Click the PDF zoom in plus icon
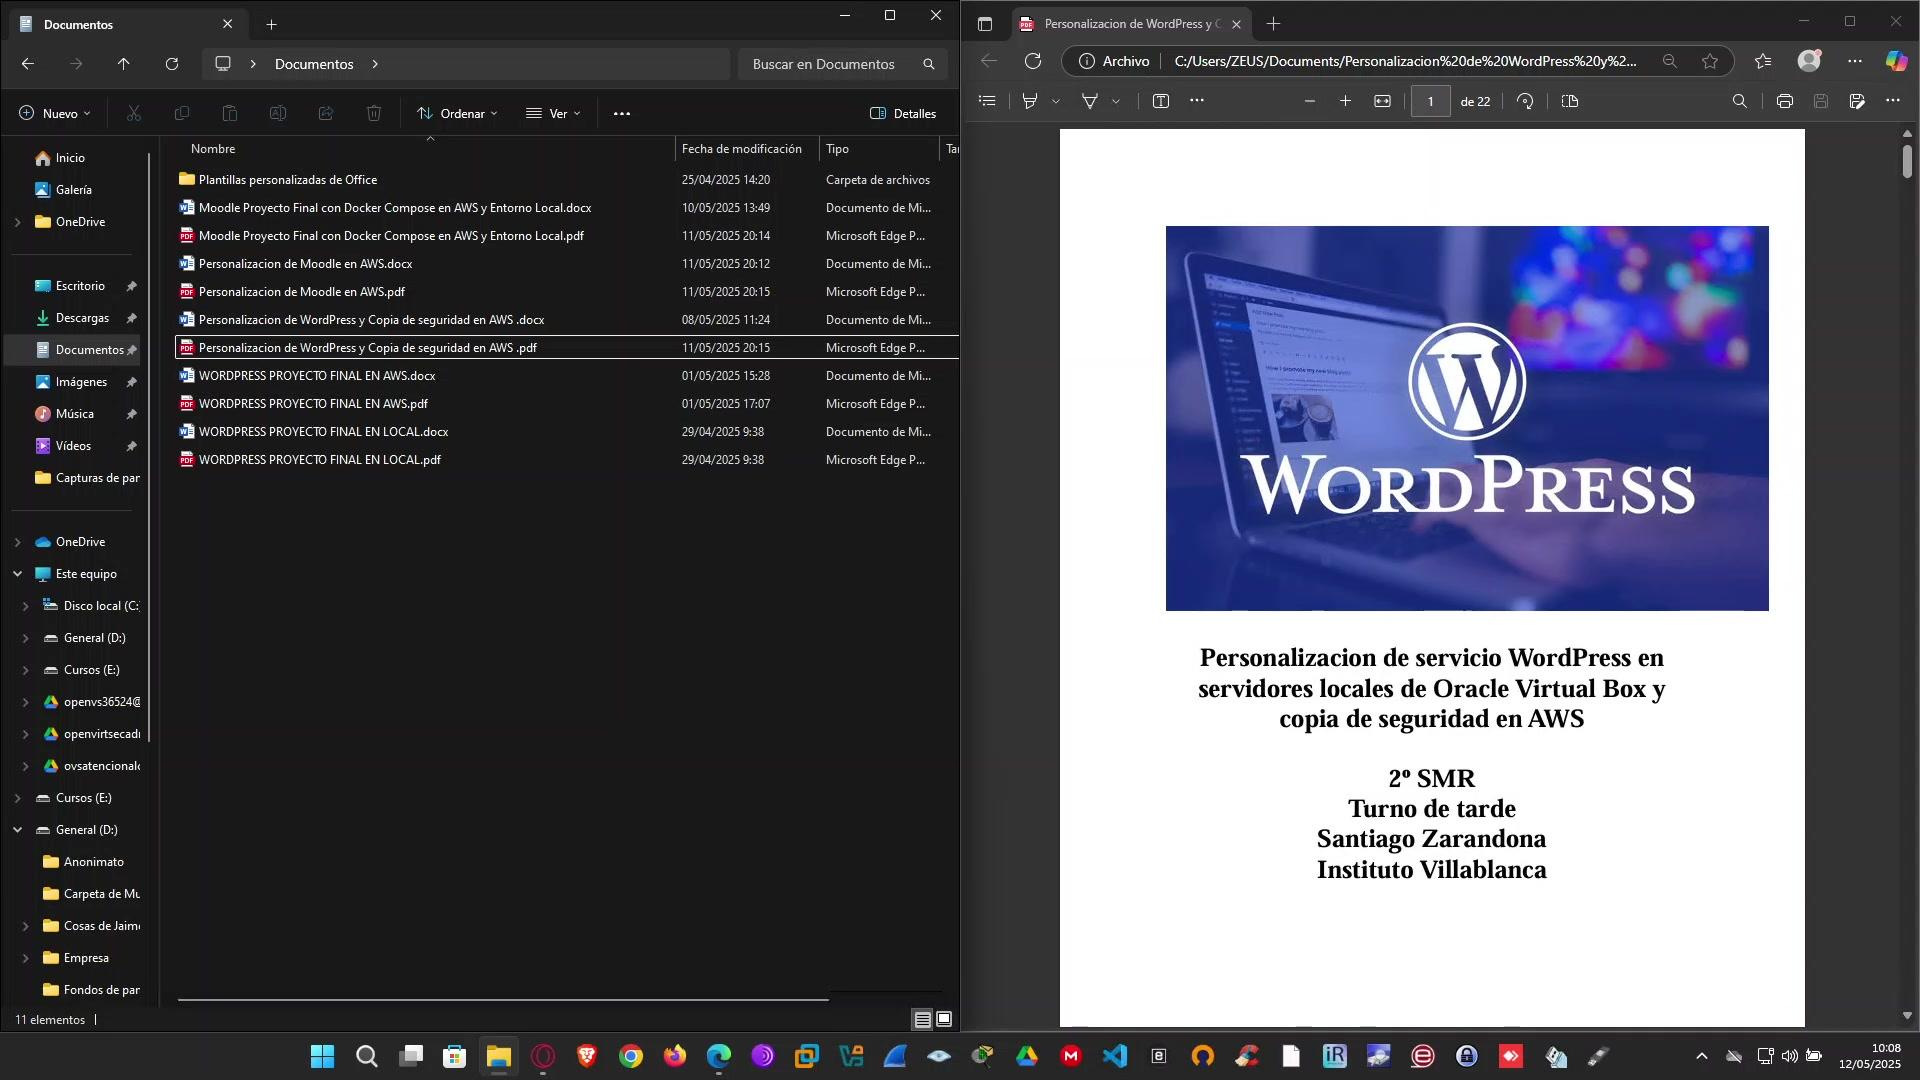 point(1346,101)
